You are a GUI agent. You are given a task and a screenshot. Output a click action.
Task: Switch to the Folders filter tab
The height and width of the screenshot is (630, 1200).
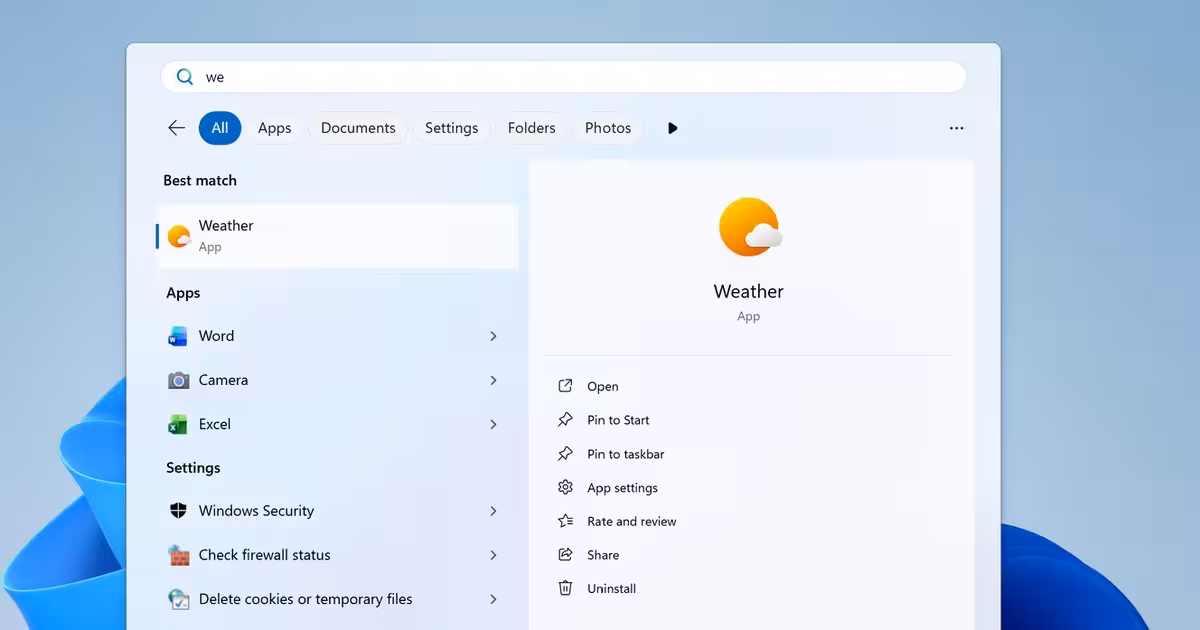[x=531, y=128]
